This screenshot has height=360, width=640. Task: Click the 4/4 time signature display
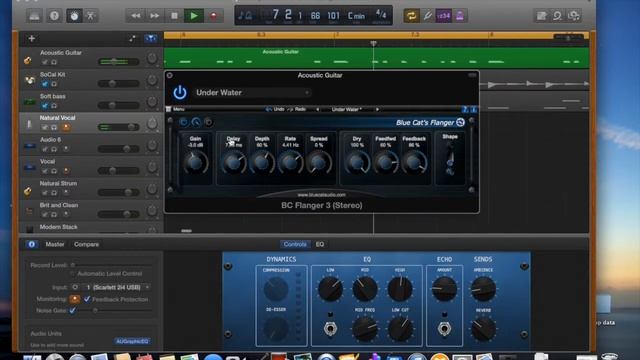pos(381,15)
